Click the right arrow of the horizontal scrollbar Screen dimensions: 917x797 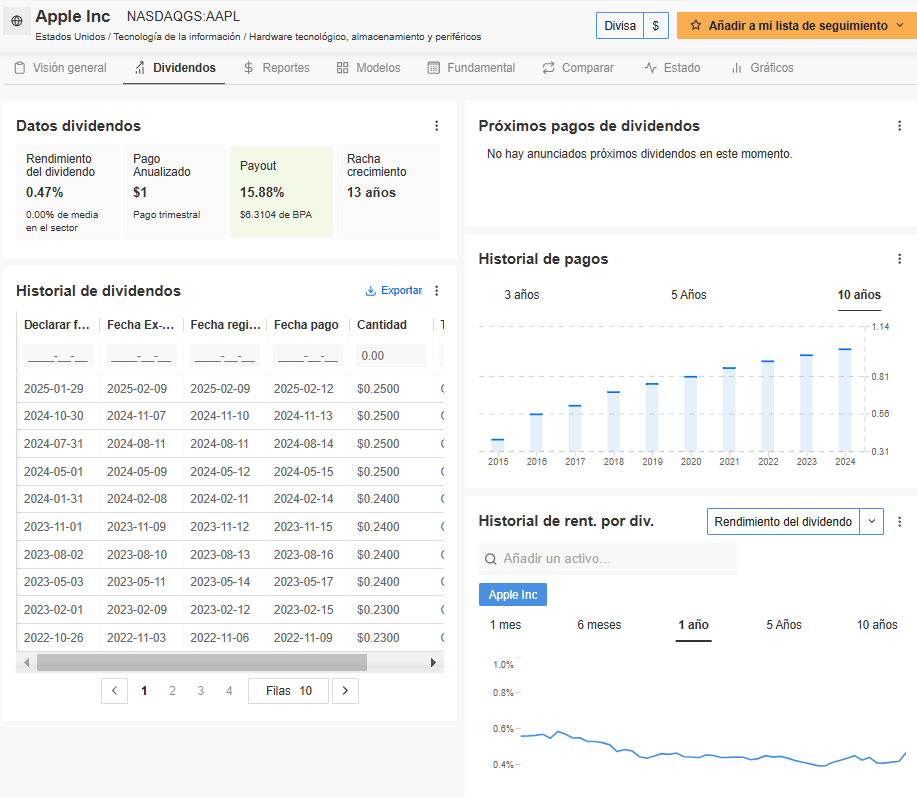pyautogui.click(x=433, y=663)
